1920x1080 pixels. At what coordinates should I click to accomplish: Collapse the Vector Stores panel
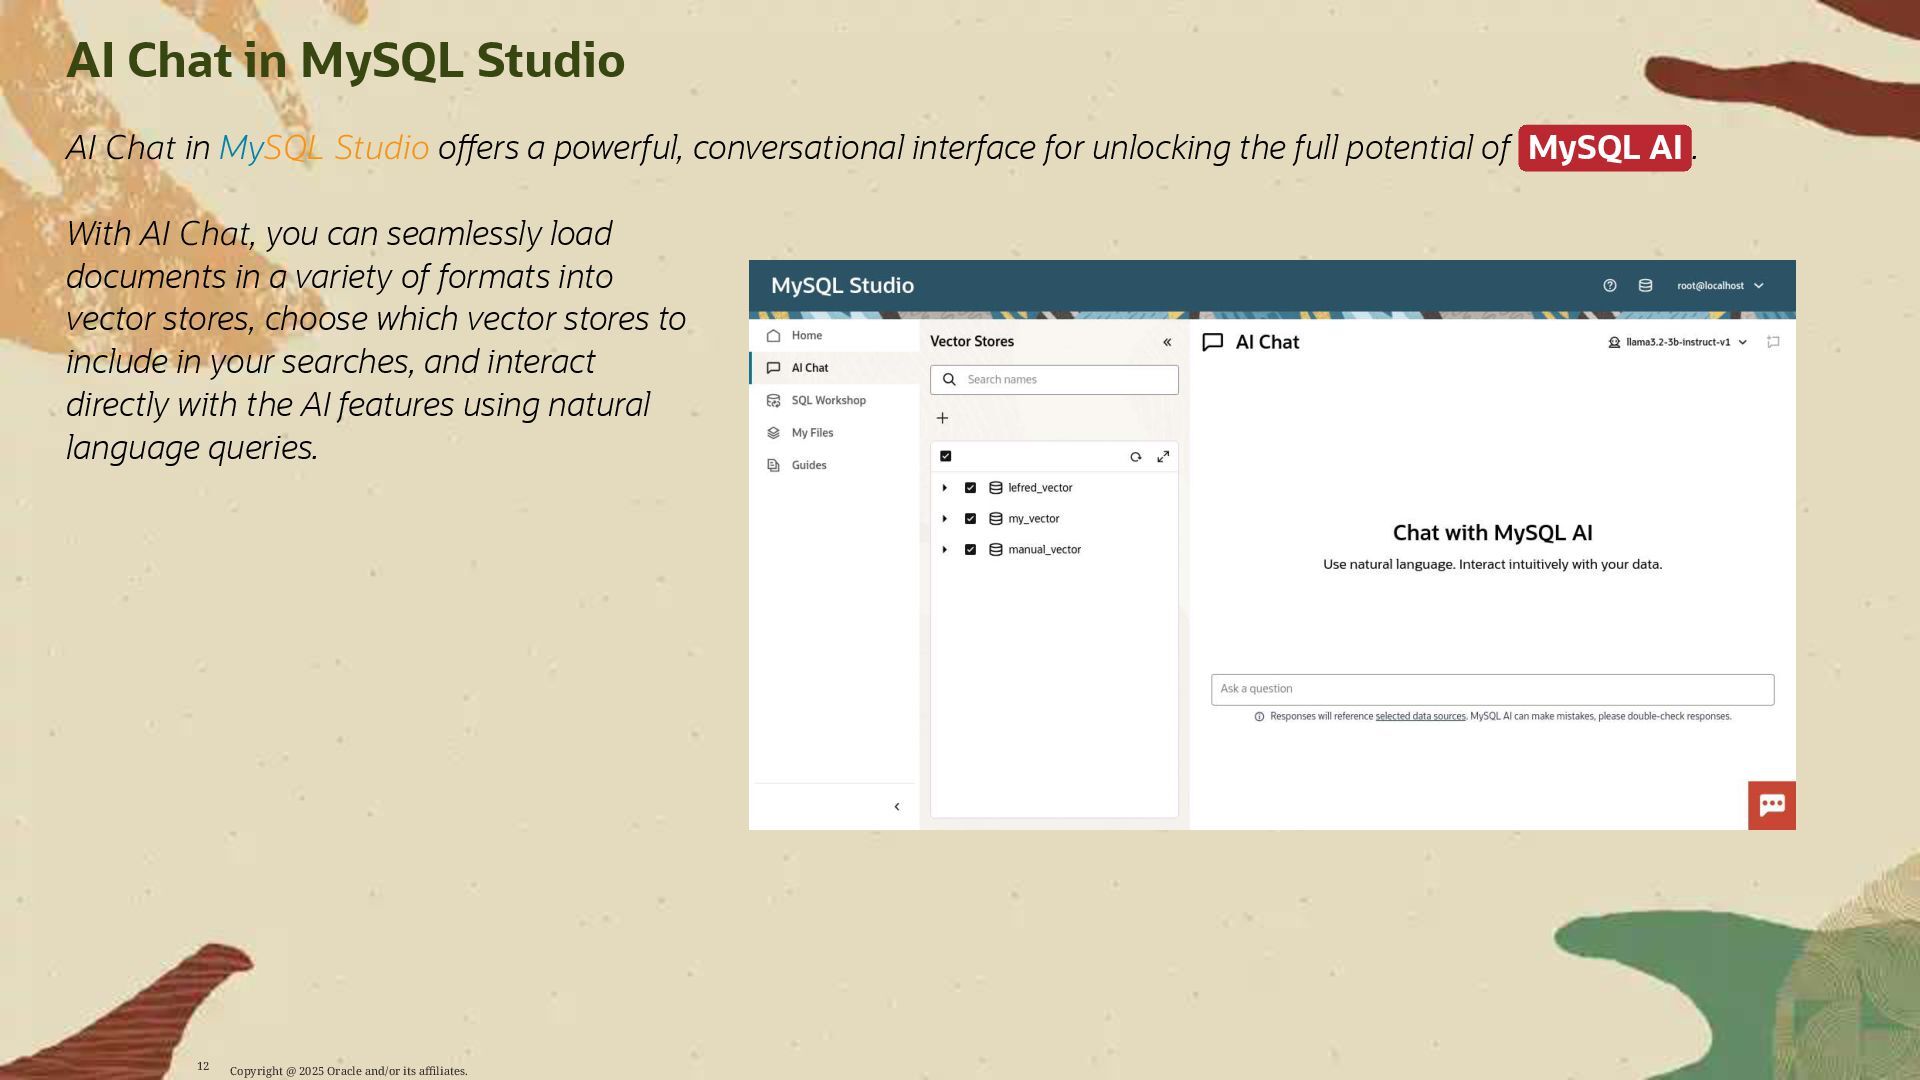[1167, 342]
